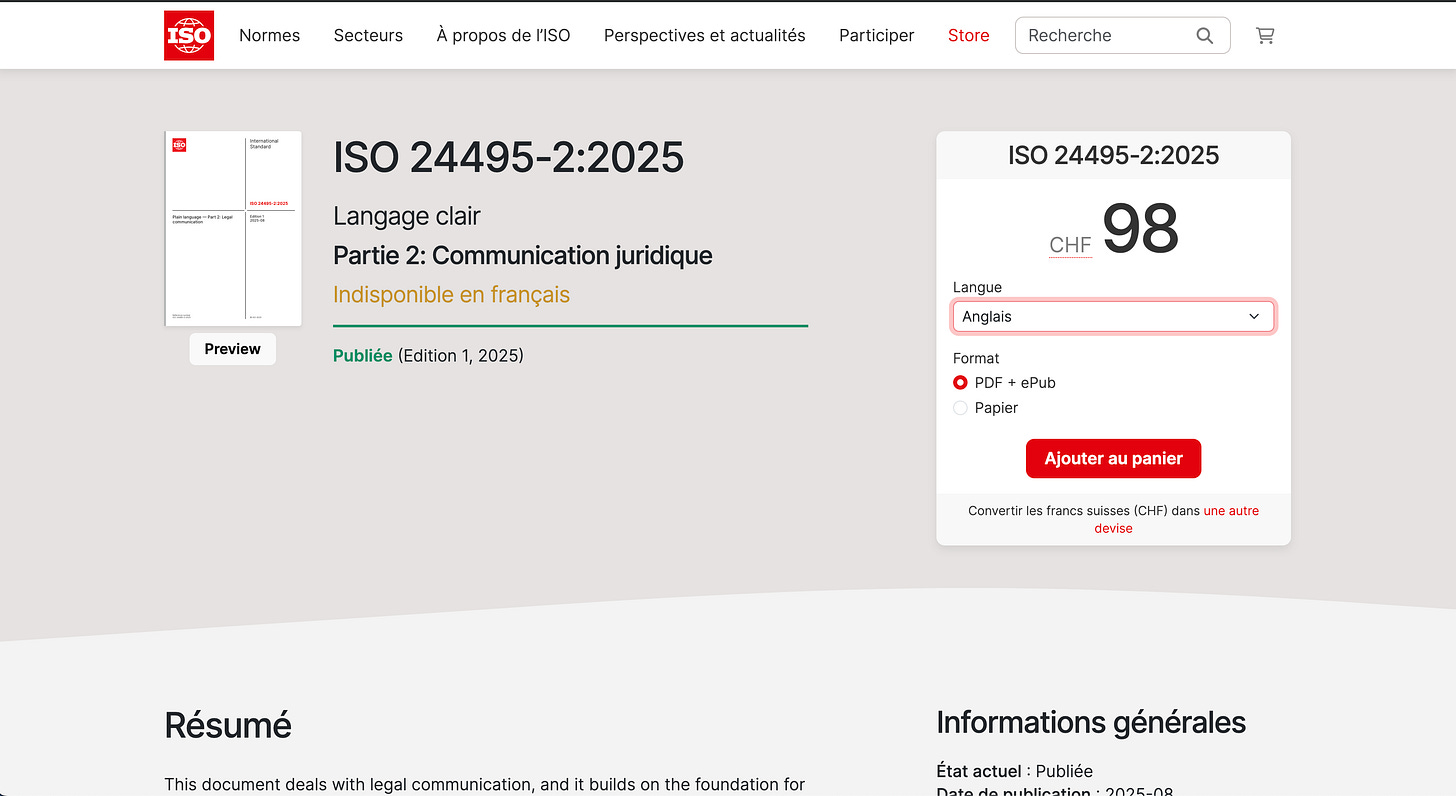Open the À propos de l'ISO menu

coord(503,35)
